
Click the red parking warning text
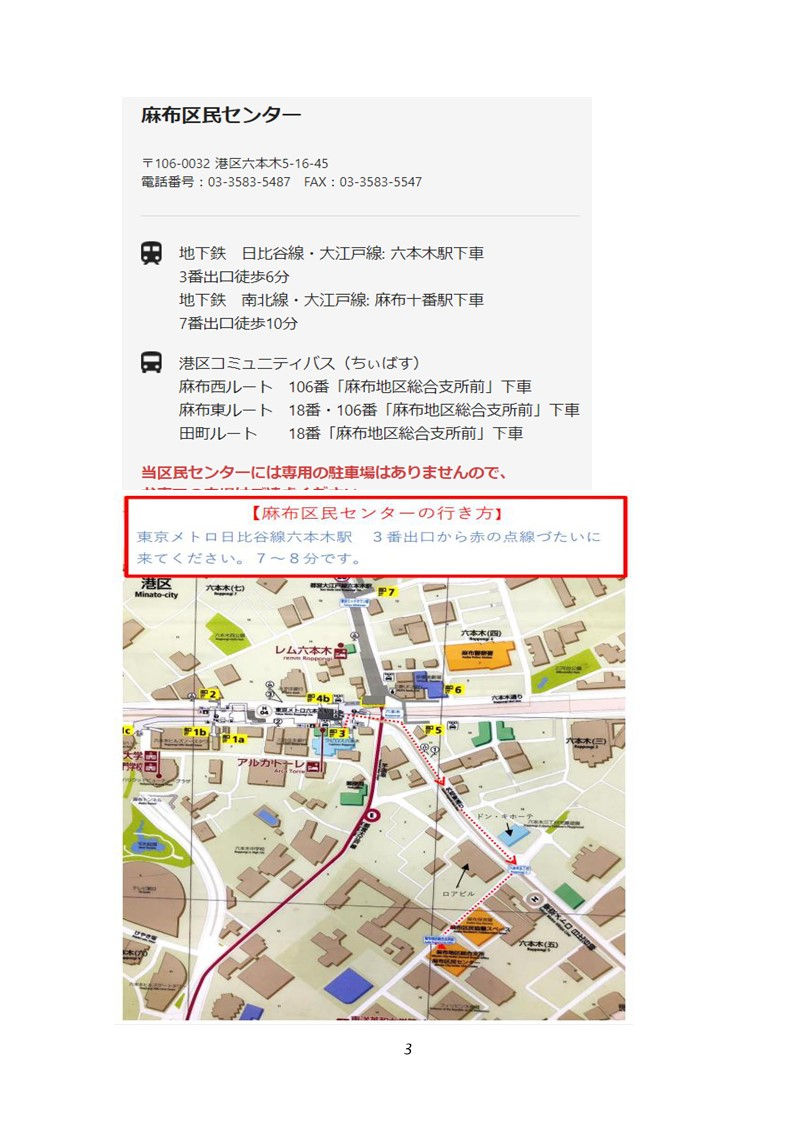(324, 473)
